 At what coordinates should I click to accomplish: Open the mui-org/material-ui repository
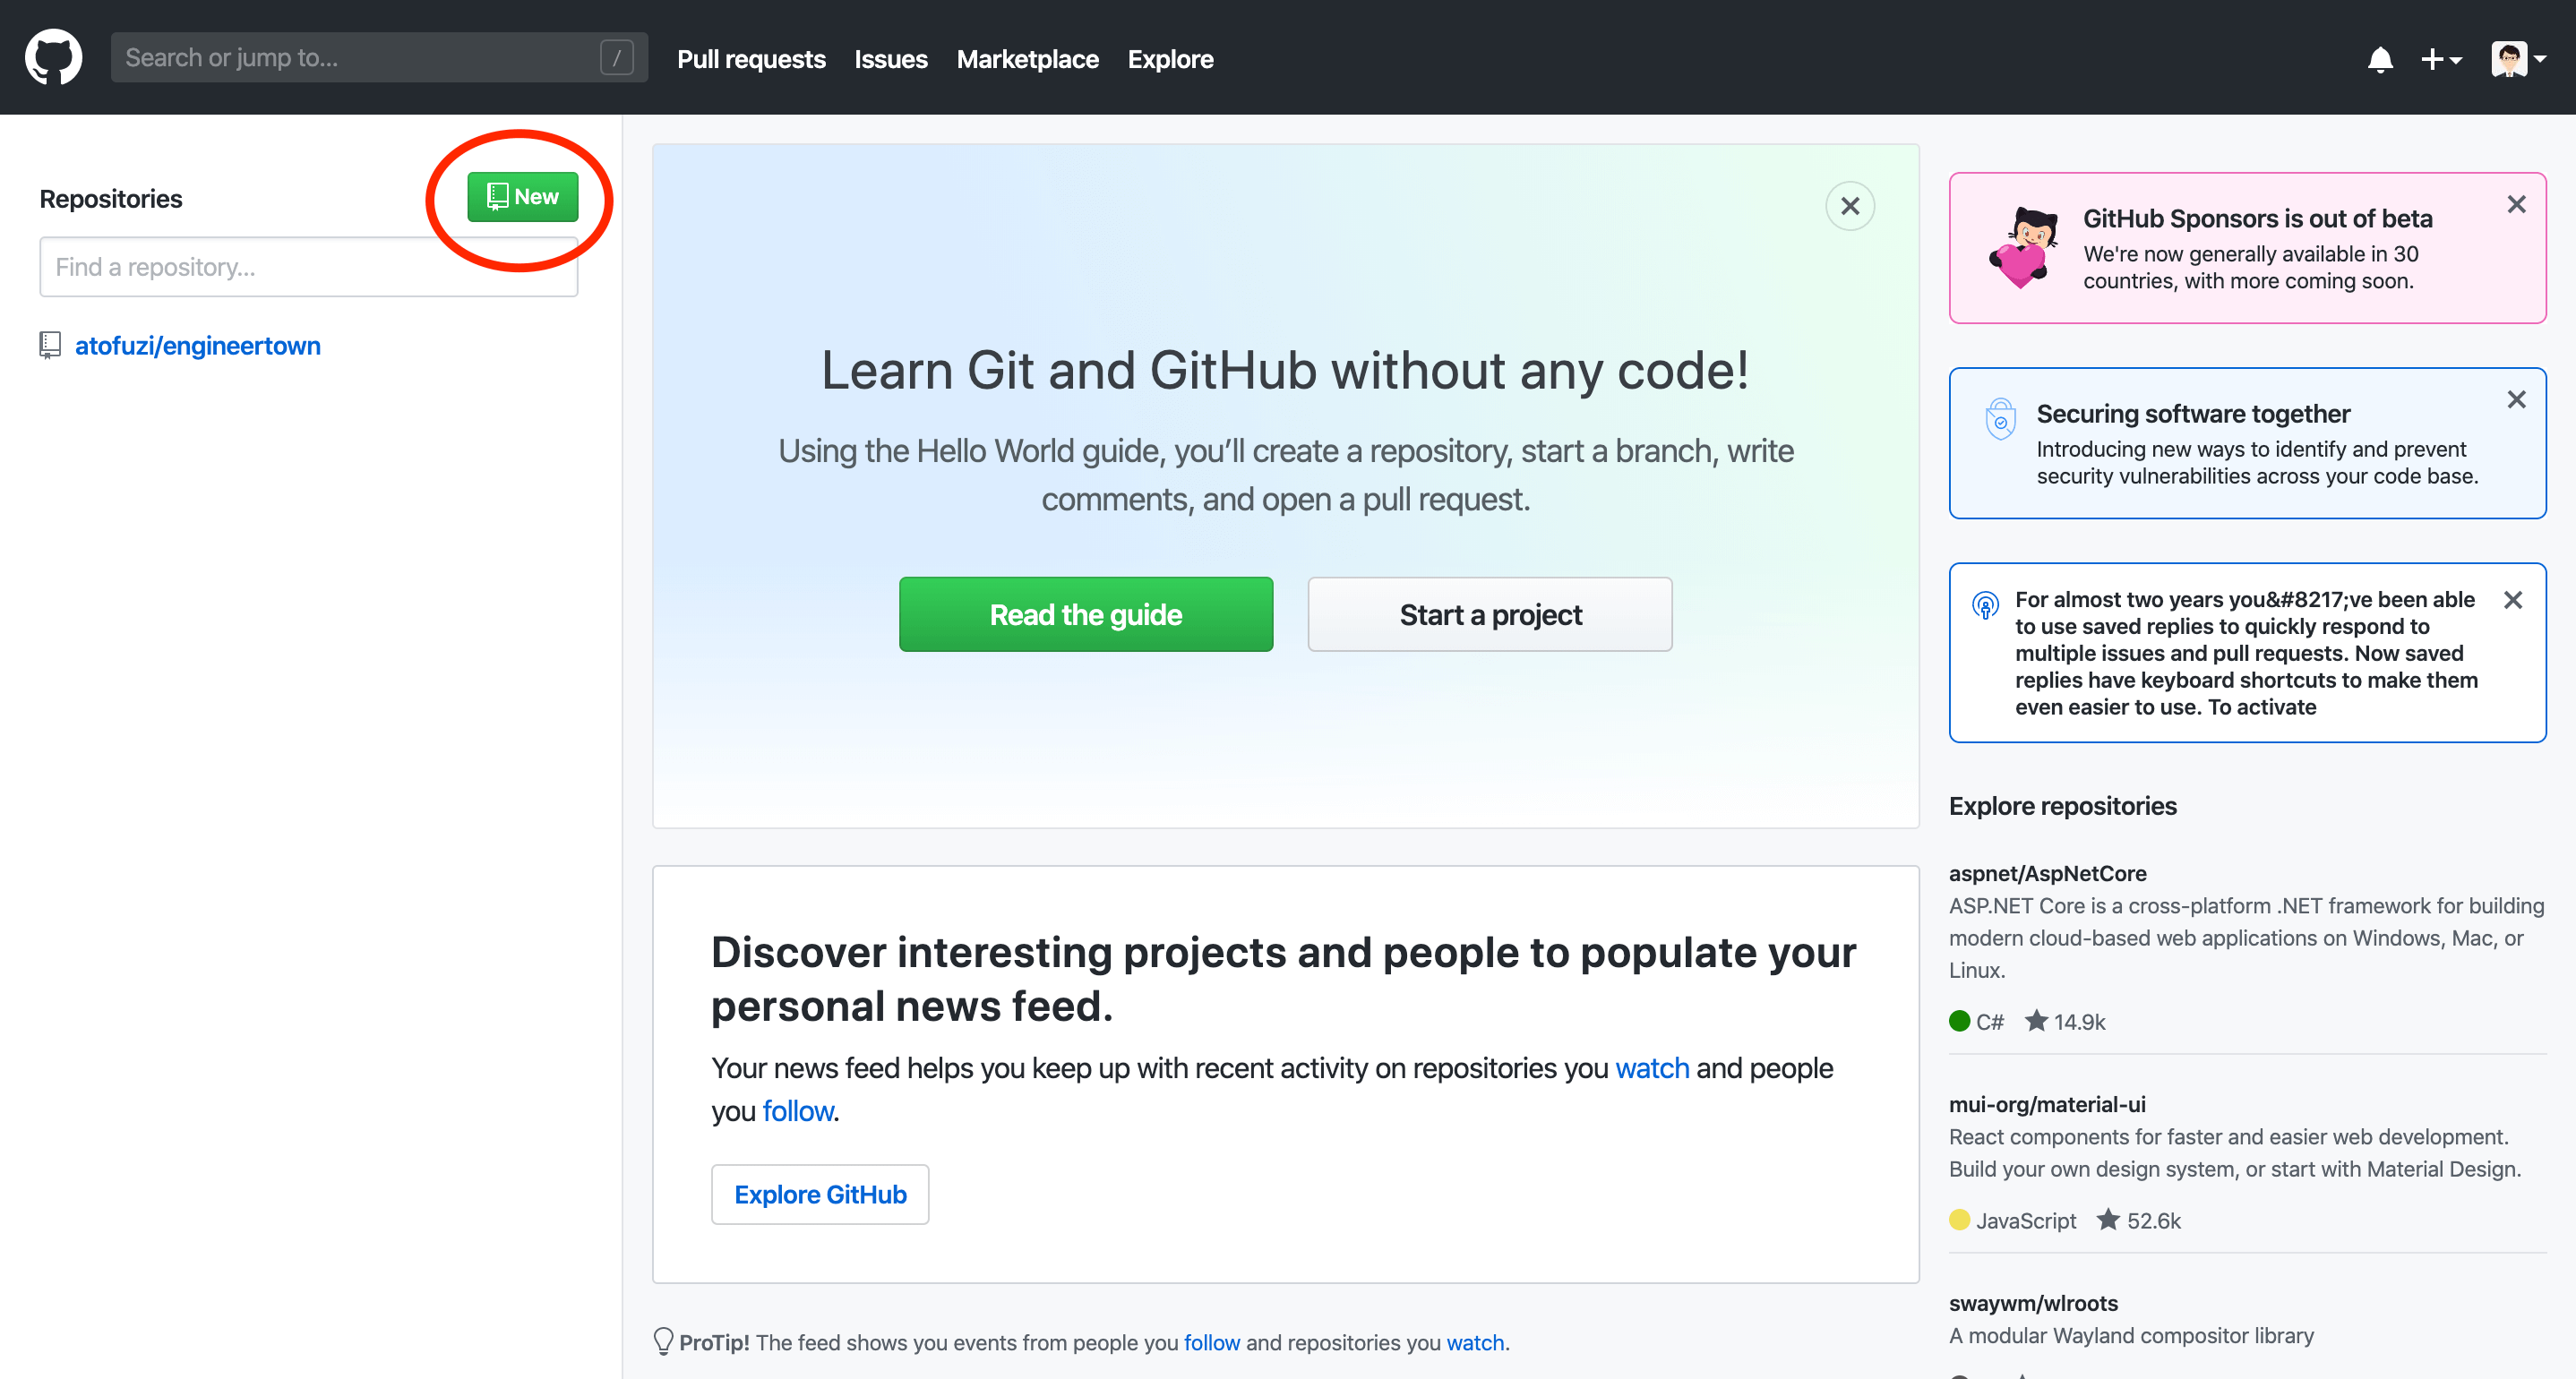2047,1104
